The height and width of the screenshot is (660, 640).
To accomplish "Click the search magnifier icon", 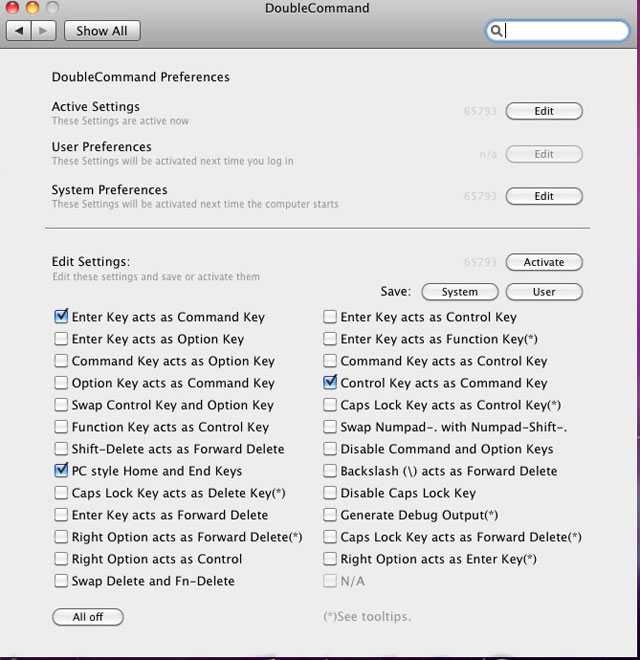I will click(497, 31).
